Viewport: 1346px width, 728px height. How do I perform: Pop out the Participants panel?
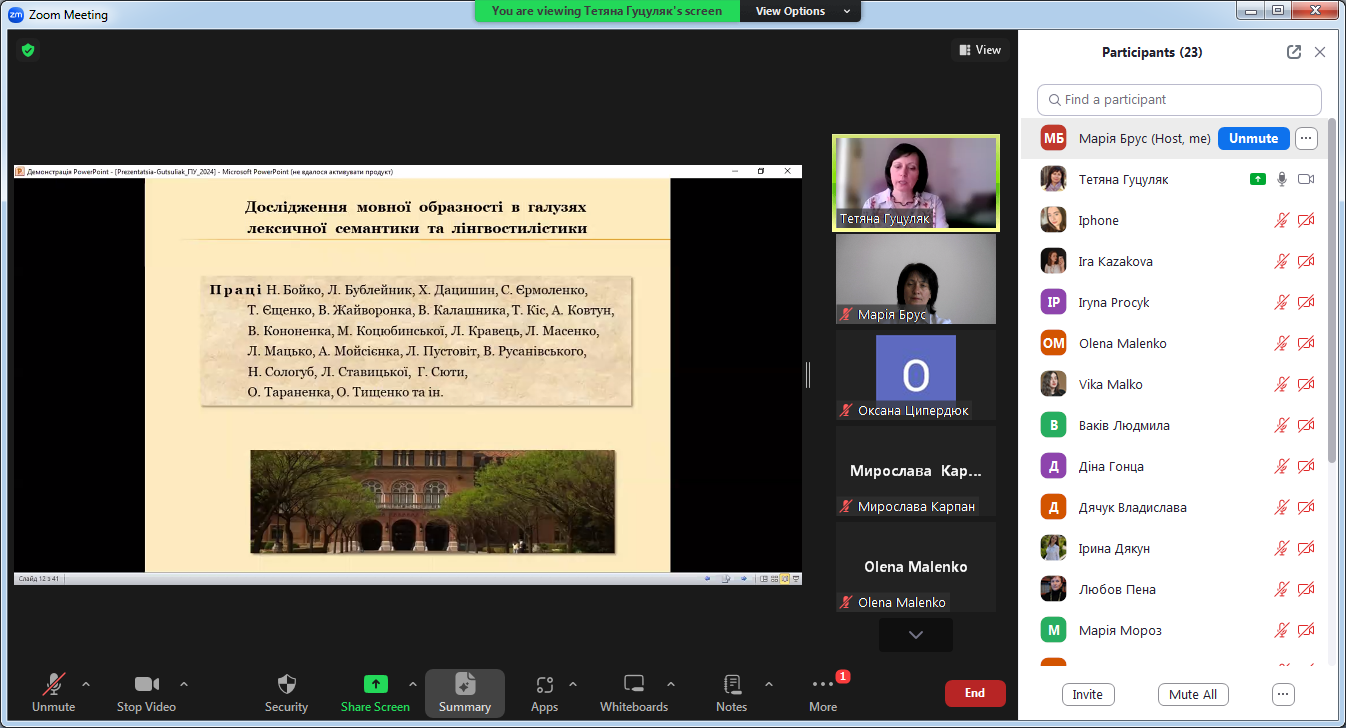point(1293,52)
